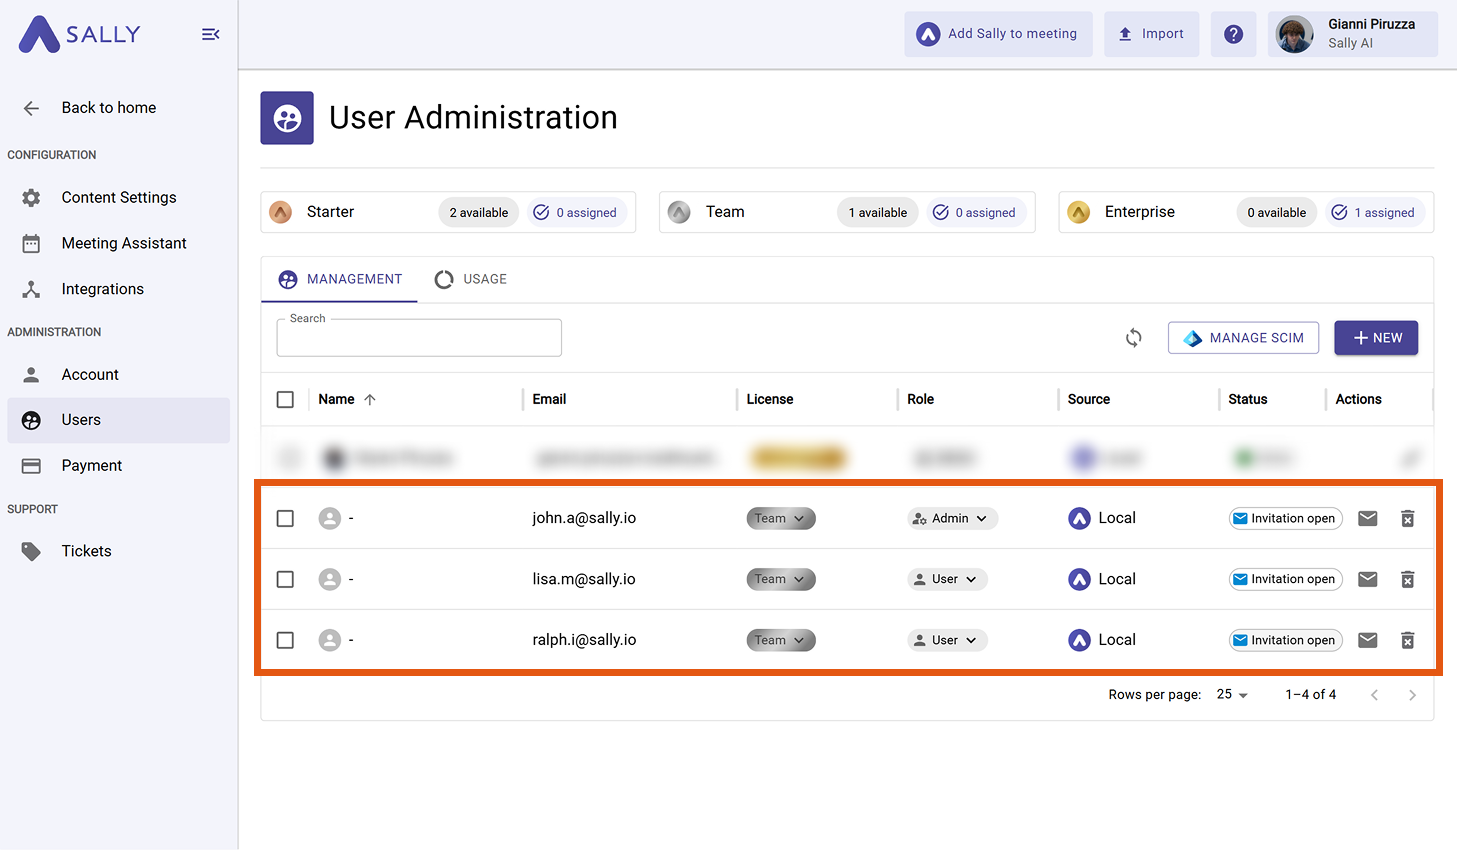This screenshot has width=1457, height=850.
Task: Click into the Search input field
Action: [418, 340]
